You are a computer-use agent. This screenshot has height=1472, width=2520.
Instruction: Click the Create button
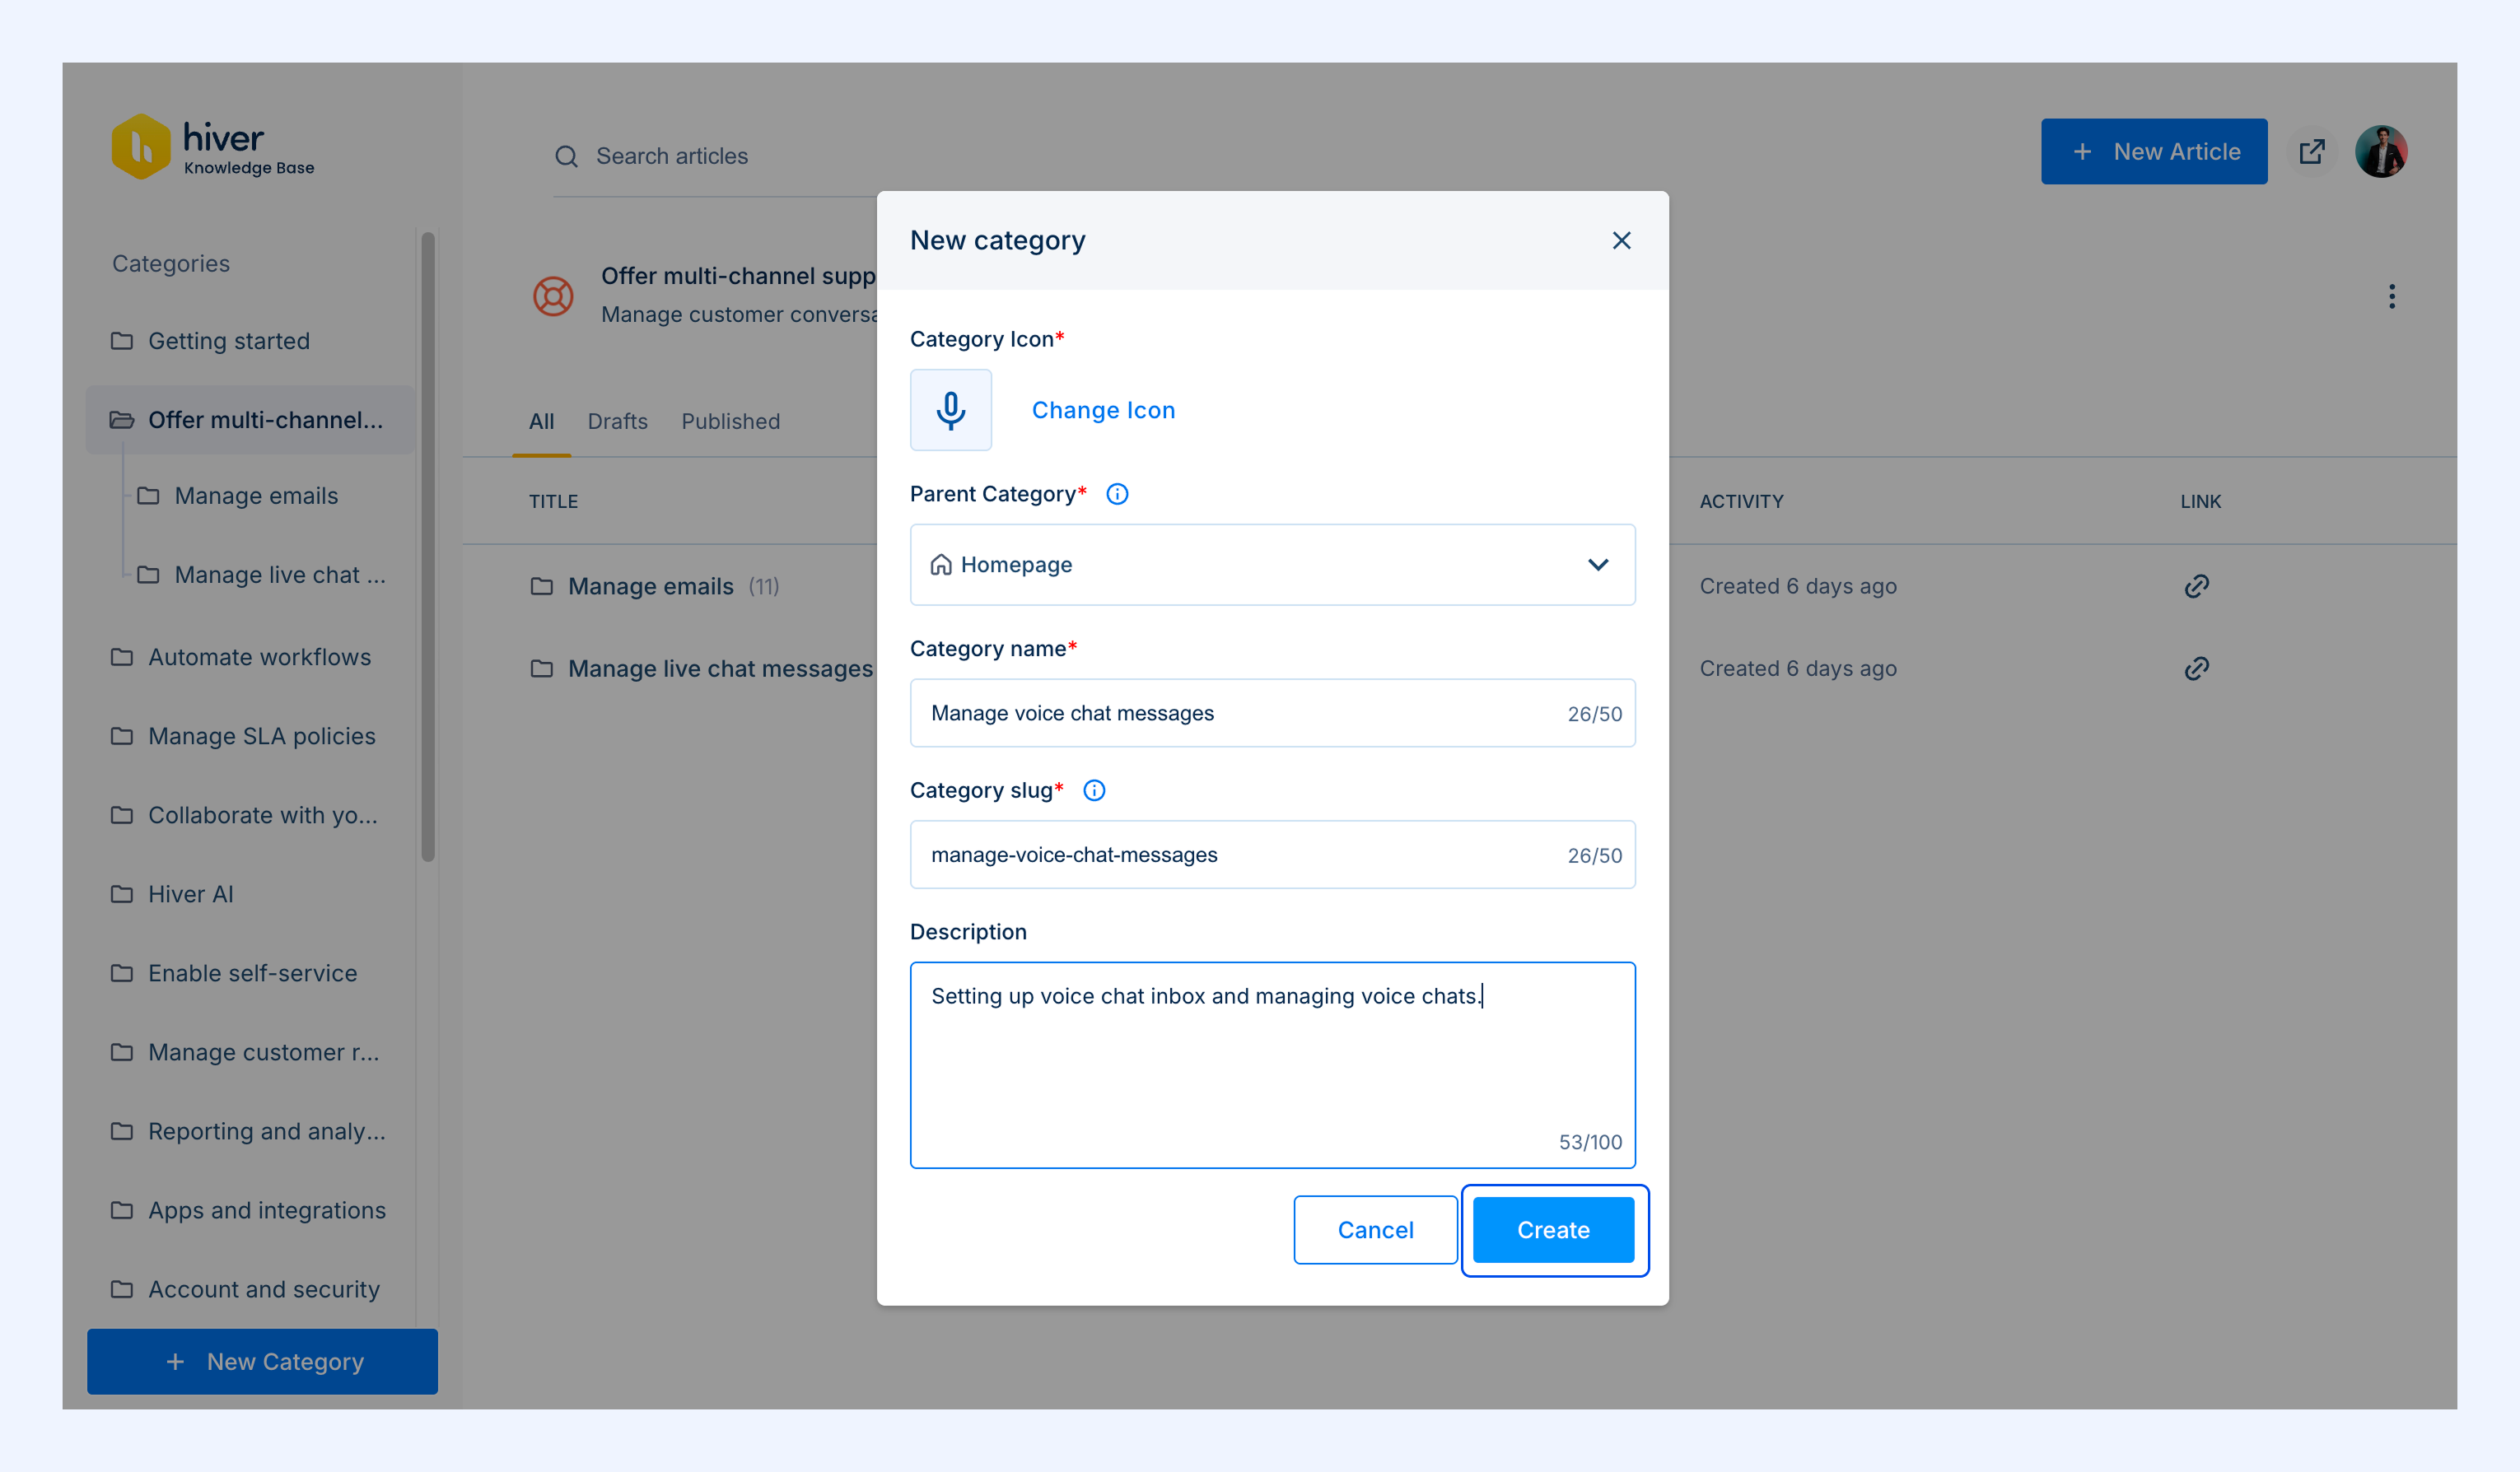click(1553, 1230)
